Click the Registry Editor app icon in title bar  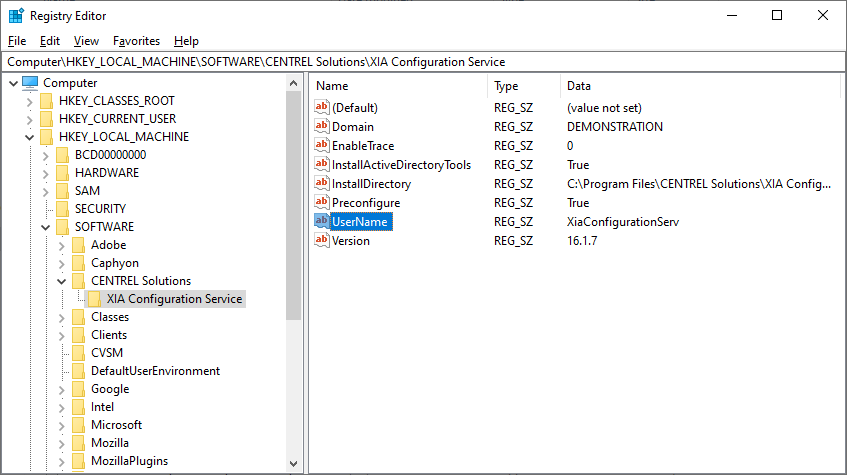coord(16,16)
